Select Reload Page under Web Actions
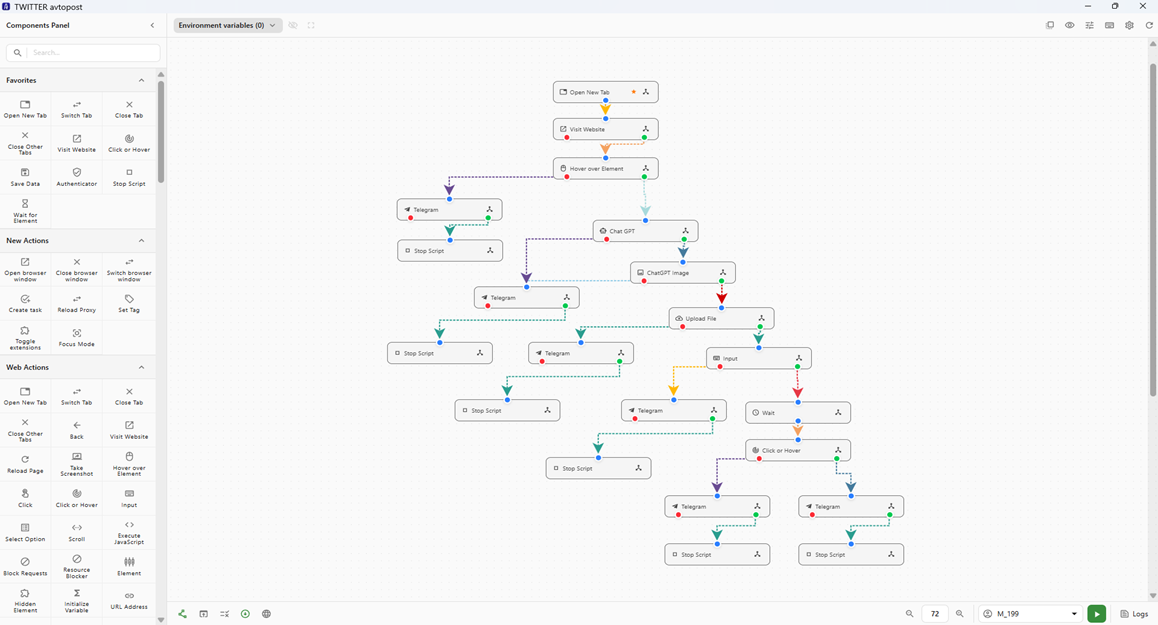The image size is (1158, 625). [x=25, y=464]
